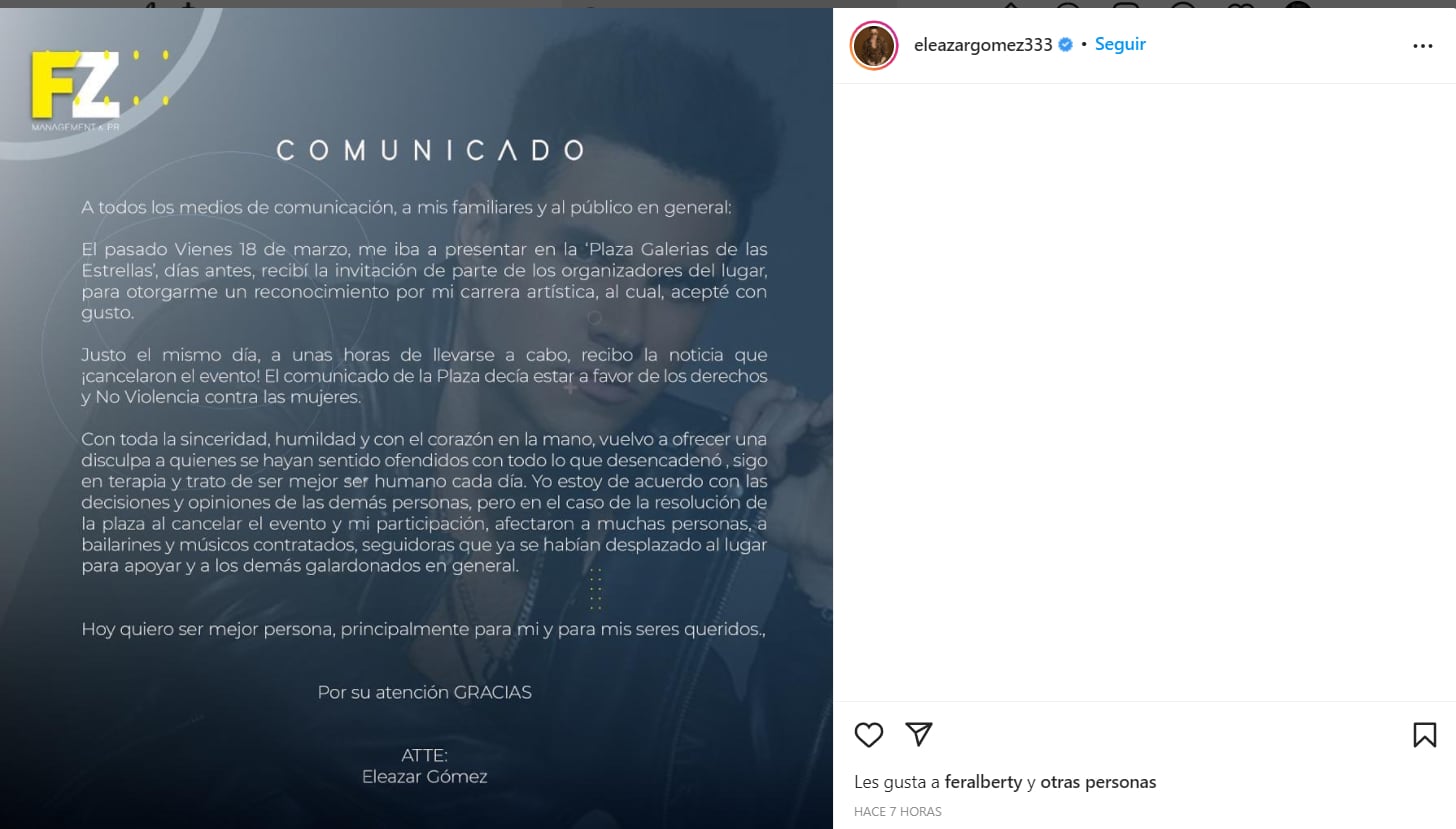The width and height of the screenshot is (1456, 829).
Task: Like the post with the heart icon
Action: 869,735
